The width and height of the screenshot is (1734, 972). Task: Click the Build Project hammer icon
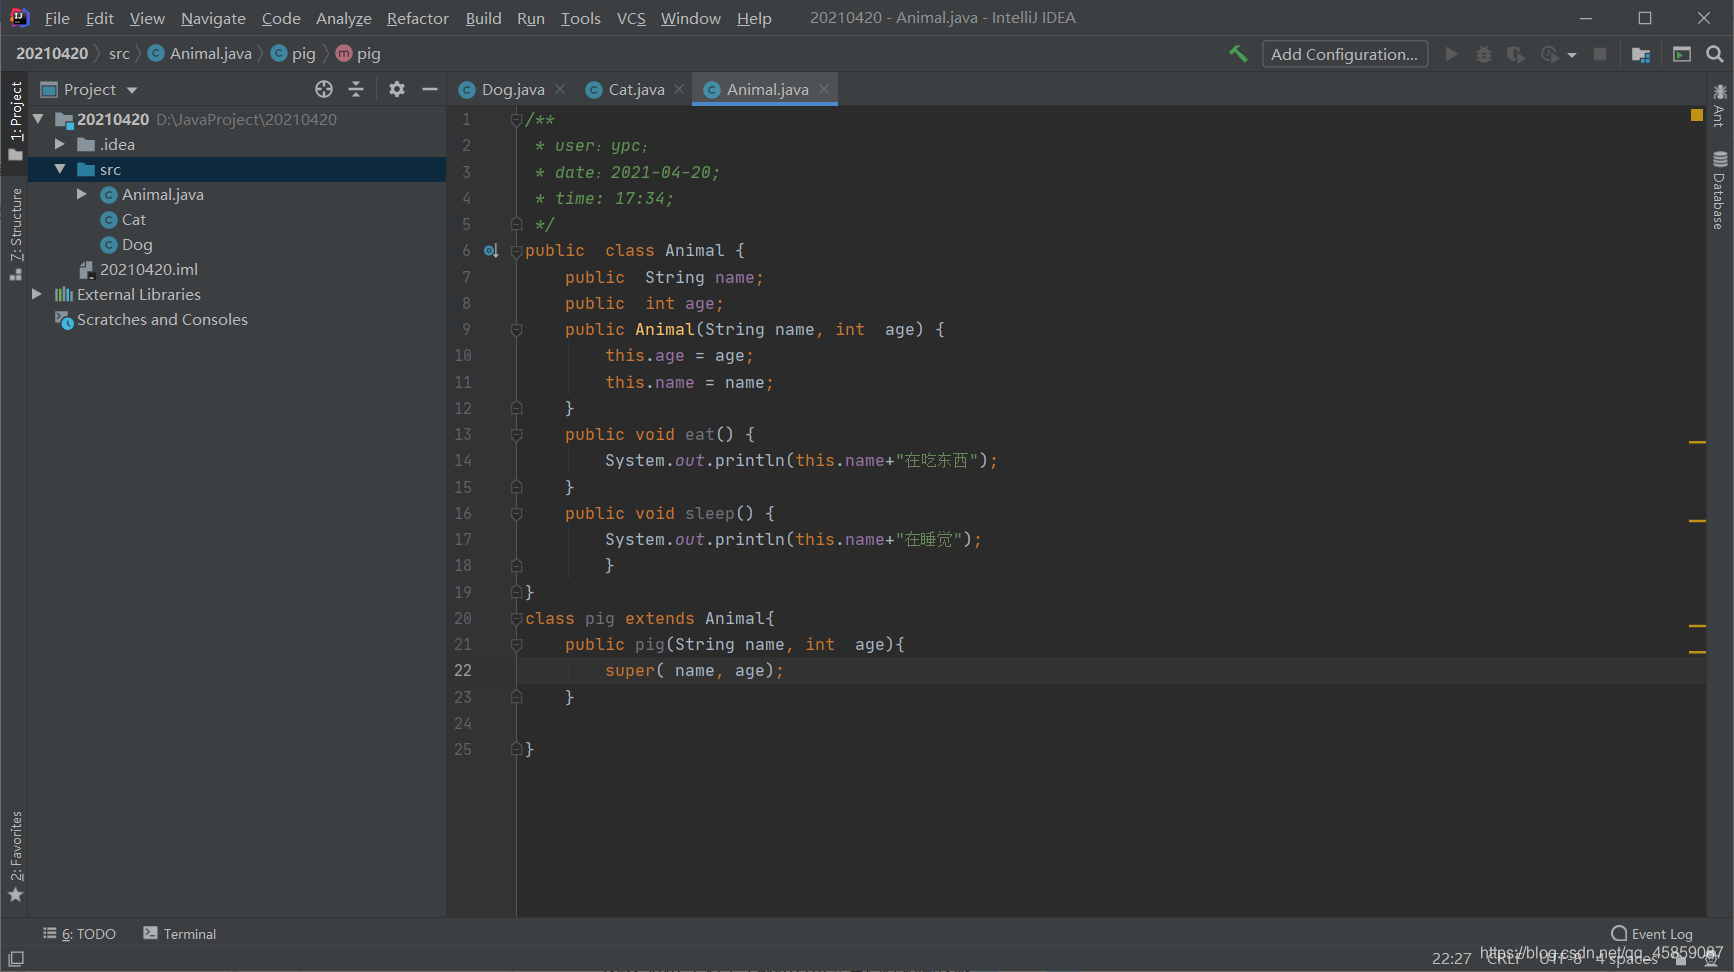[x=1238, y=54]
